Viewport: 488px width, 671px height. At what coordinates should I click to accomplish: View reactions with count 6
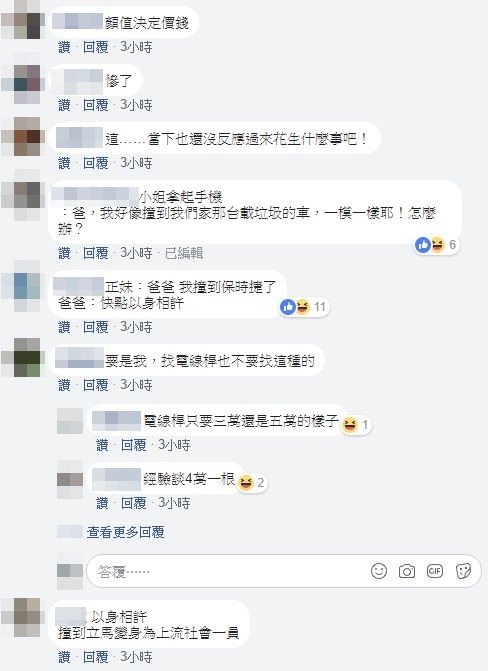(x=437, y=245)
